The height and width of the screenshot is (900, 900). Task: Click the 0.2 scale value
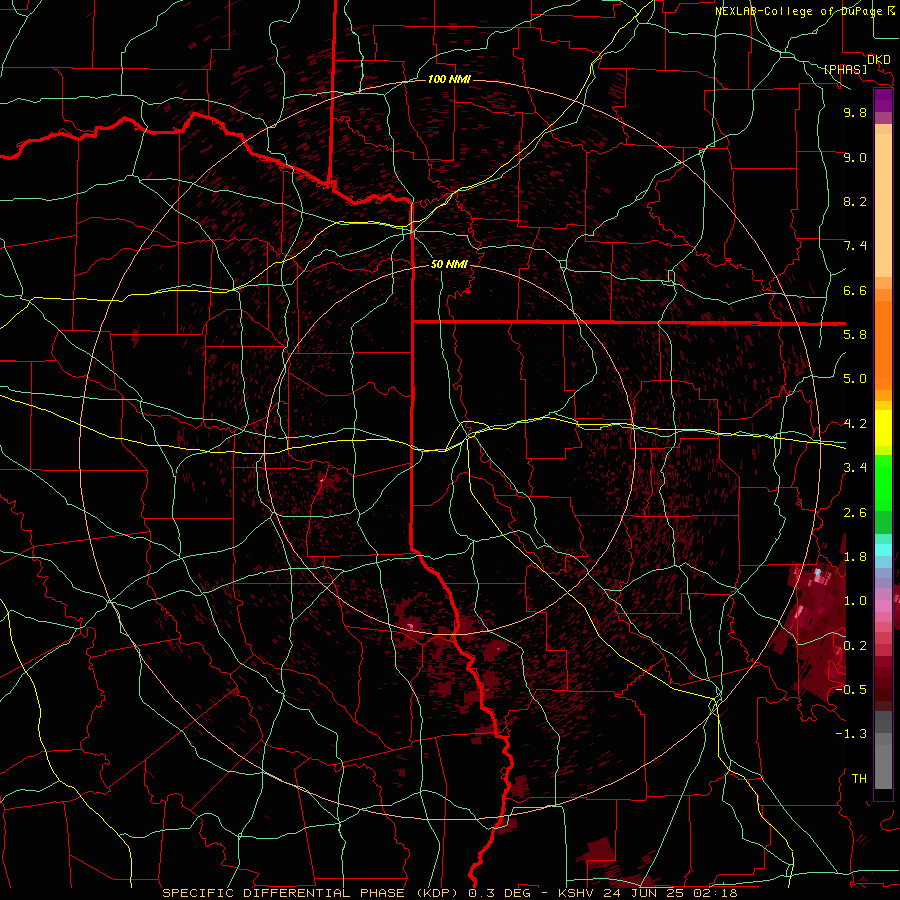click(855, 646)
